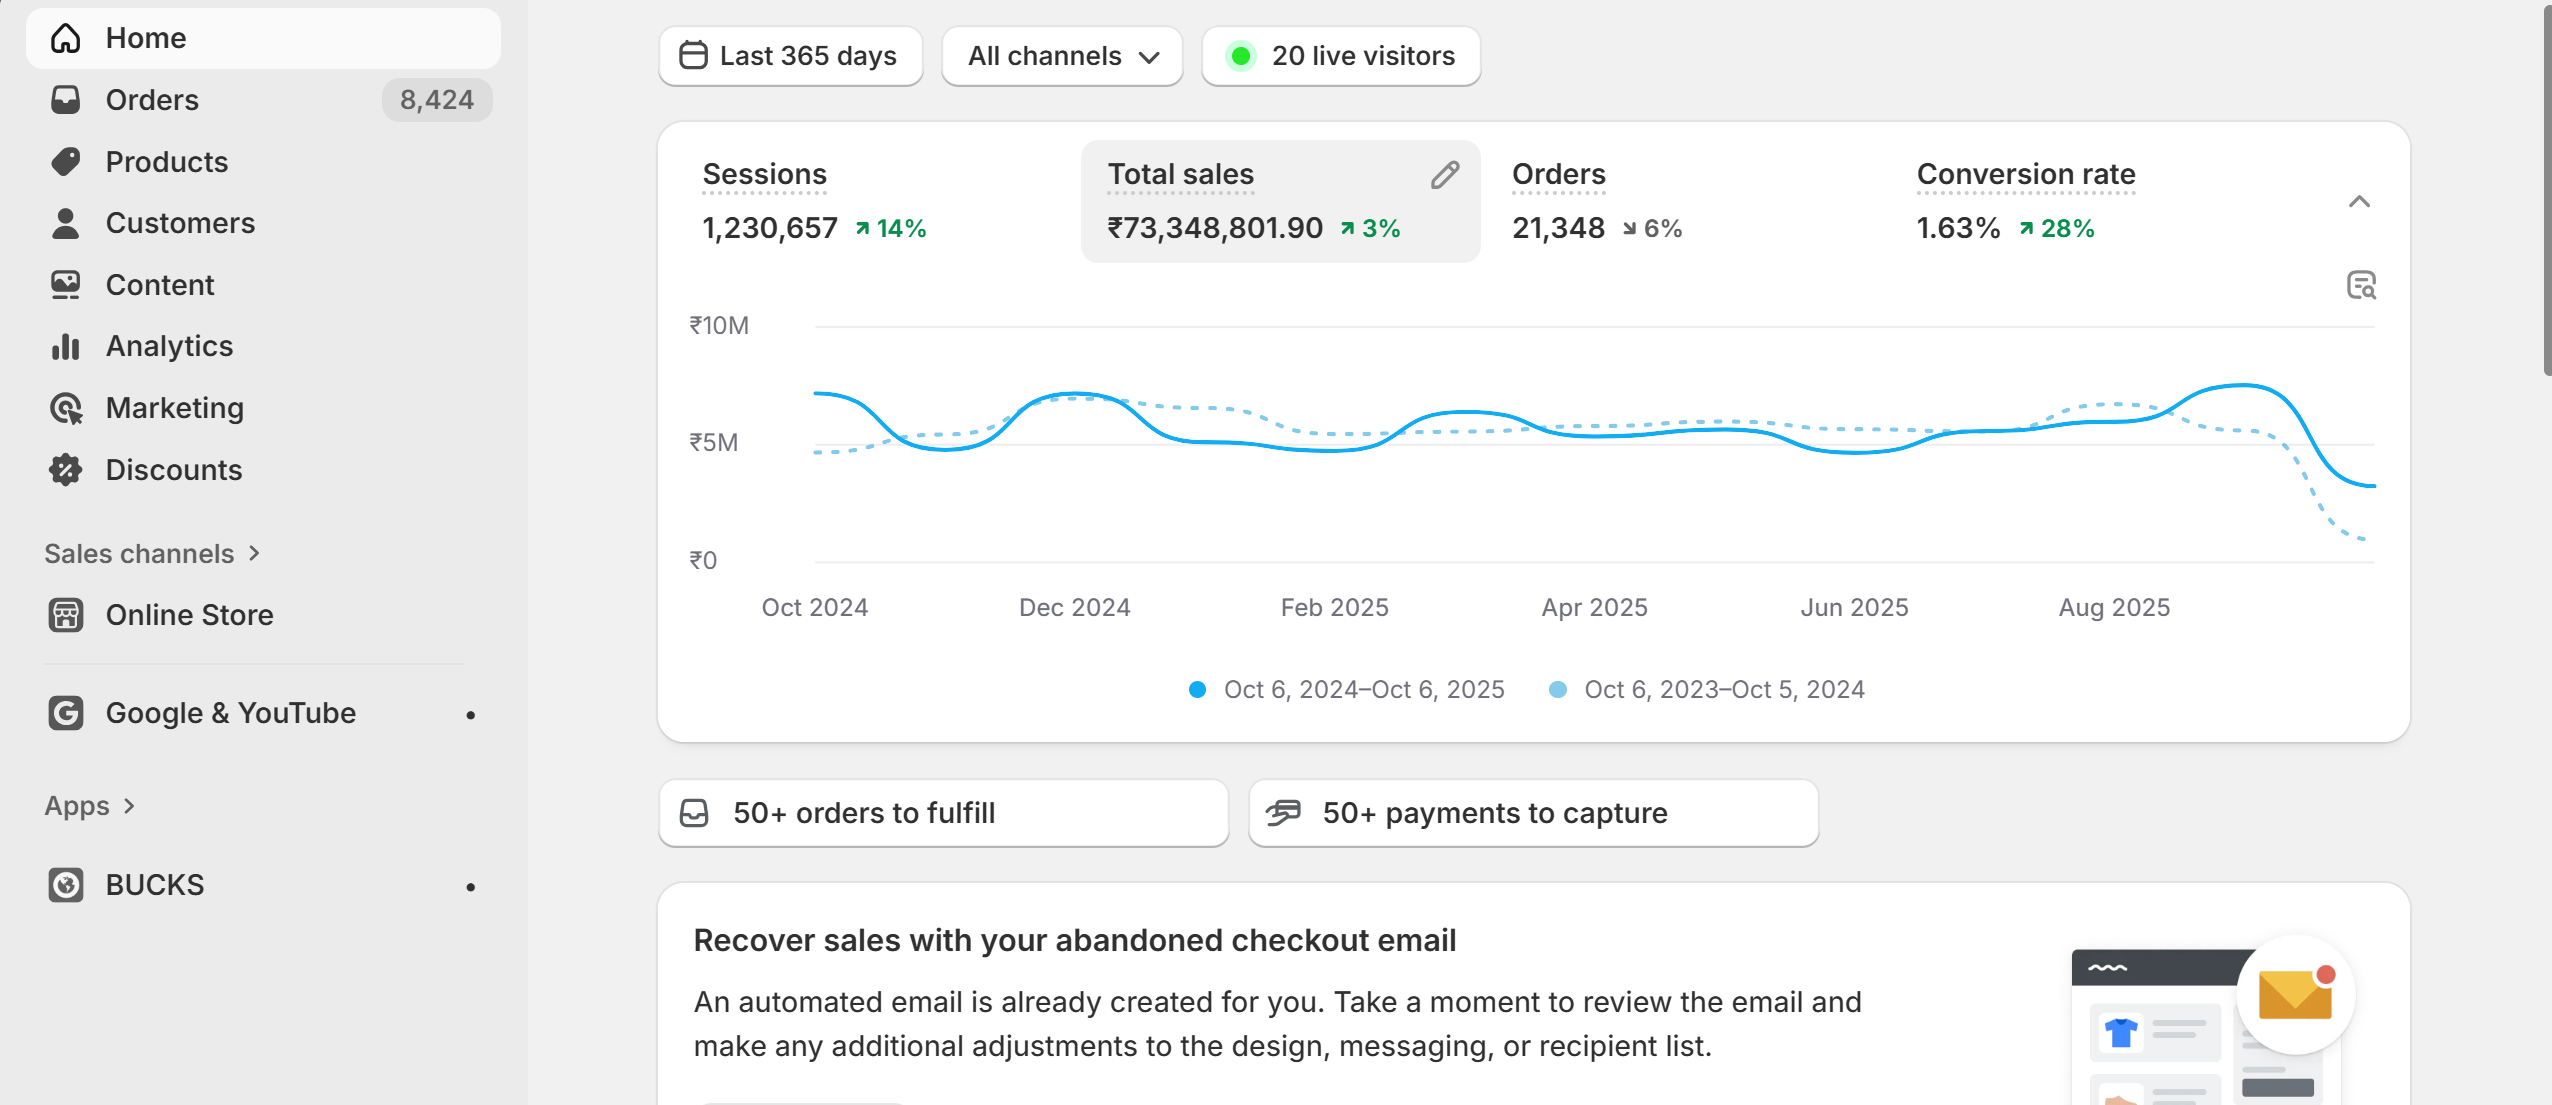Click the report view icon above the chart
The width and height of the screenshot is (2552, 1105).
tap(2360, 286)
